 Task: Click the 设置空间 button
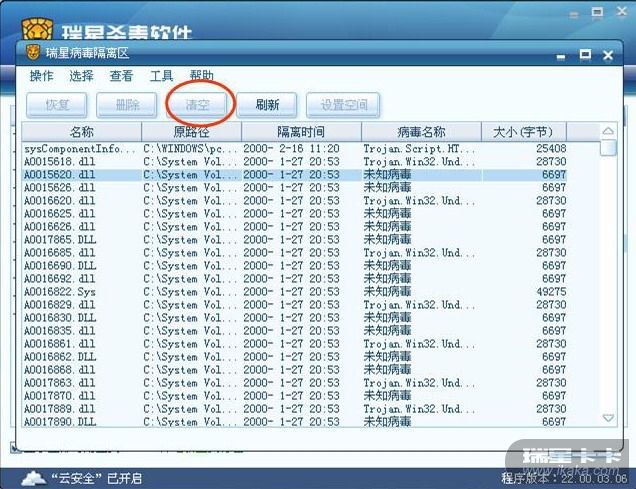[x=343, y=105]
